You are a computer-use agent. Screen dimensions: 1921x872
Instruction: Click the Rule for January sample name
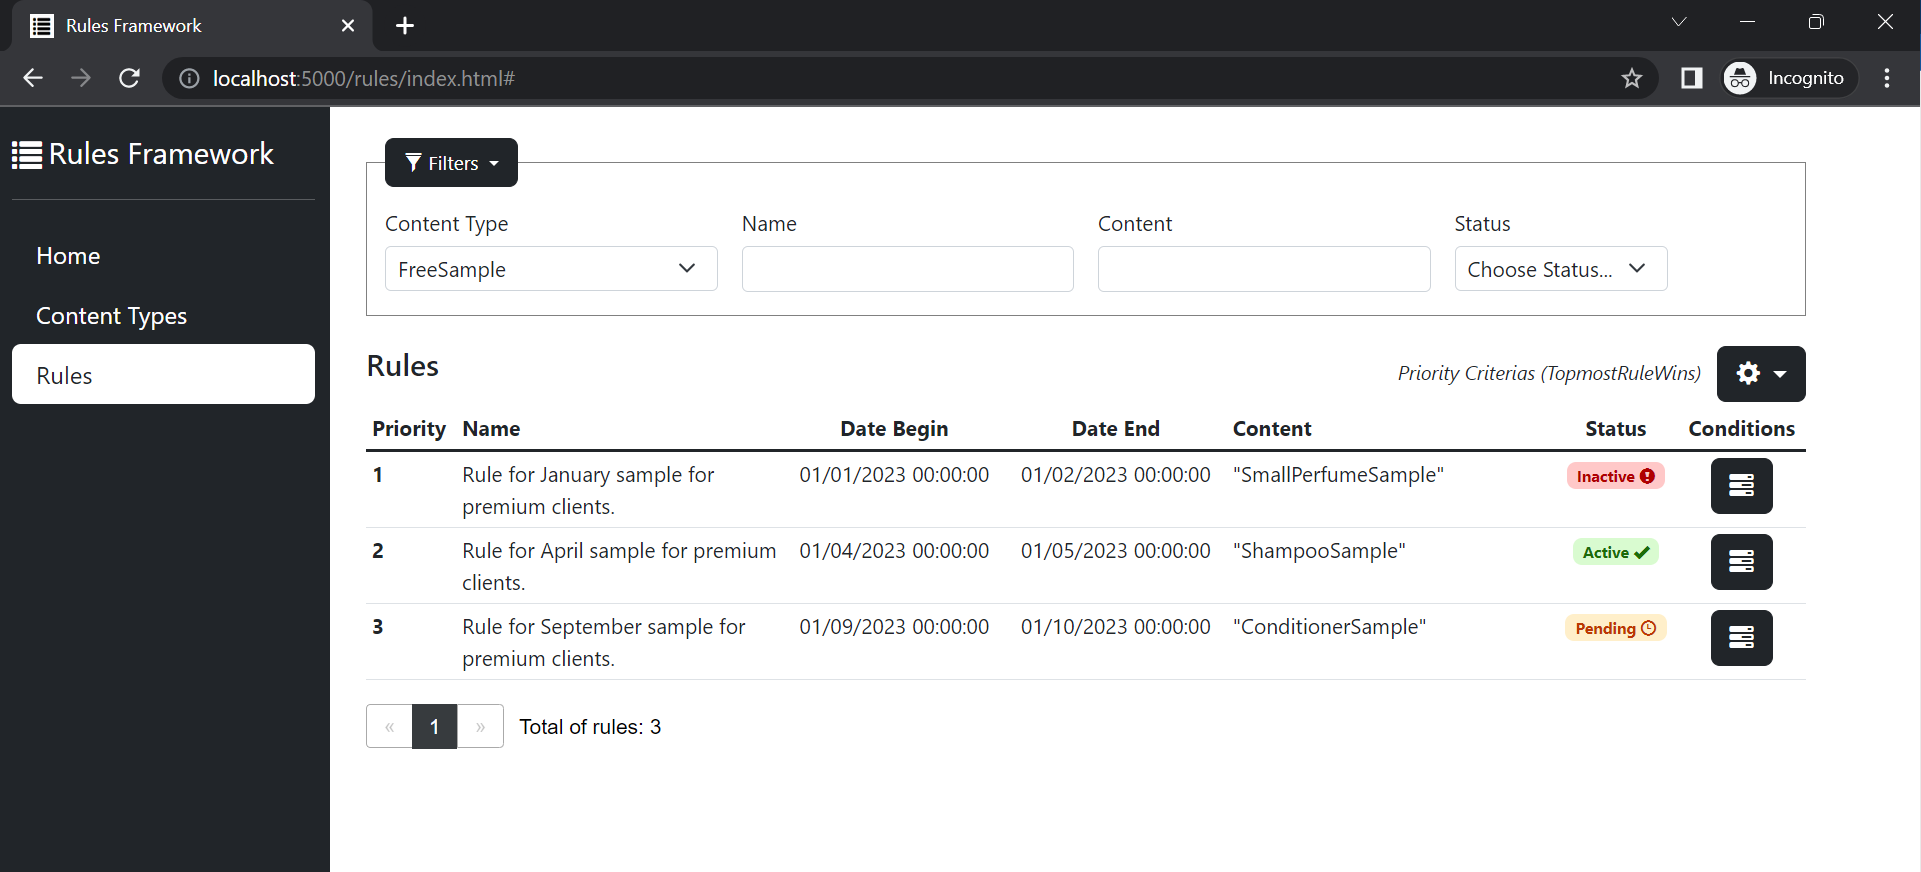pos(588,491)
